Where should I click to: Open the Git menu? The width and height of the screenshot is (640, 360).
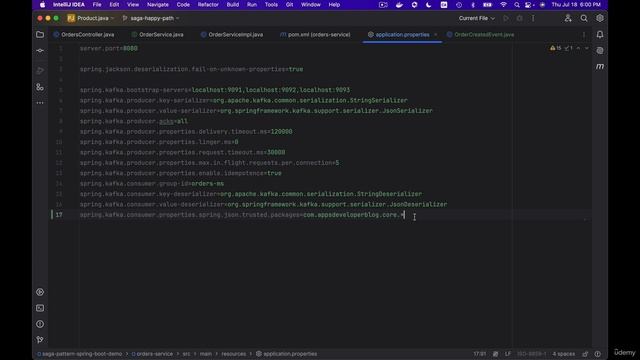[289, 5]
